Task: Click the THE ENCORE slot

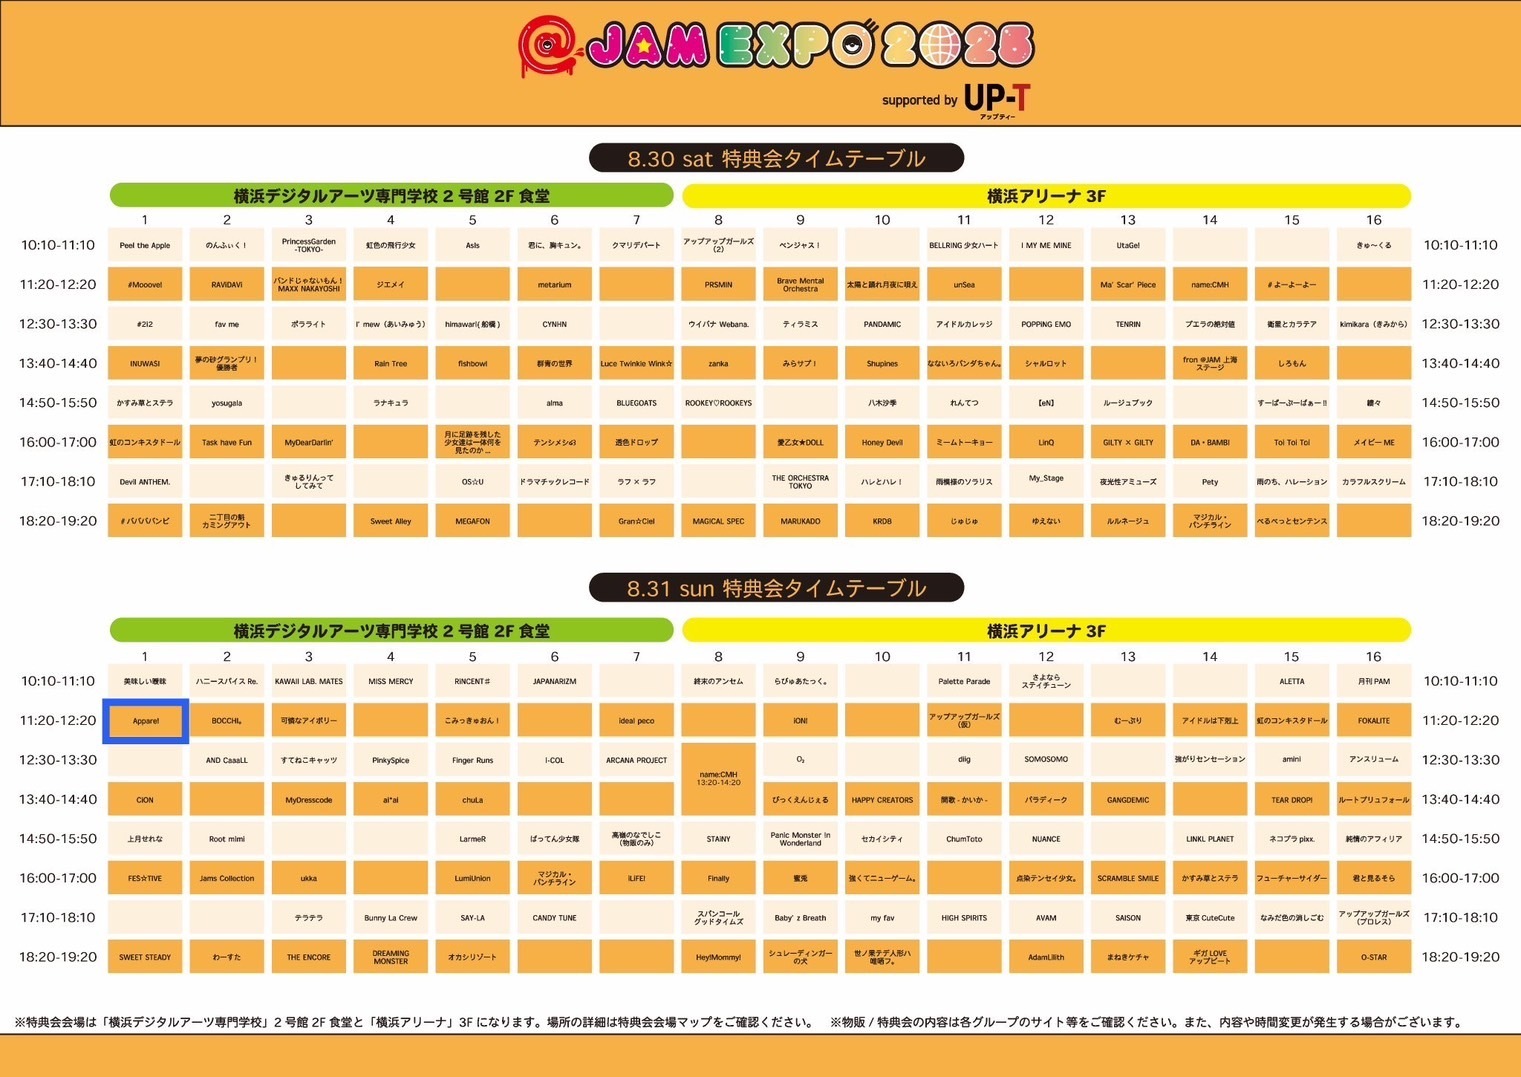Action: [x=309, y=957]
